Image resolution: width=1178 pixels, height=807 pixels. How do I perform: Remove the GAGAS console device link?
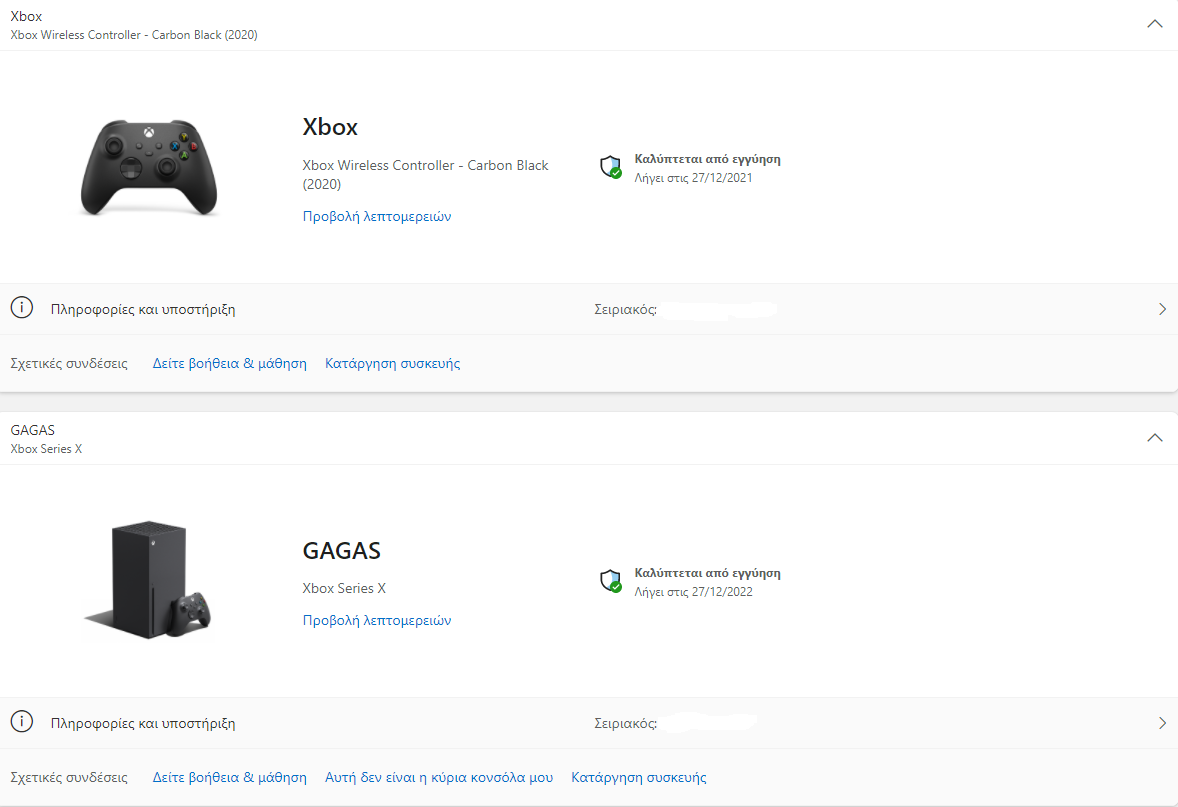(x=639, y=778)
